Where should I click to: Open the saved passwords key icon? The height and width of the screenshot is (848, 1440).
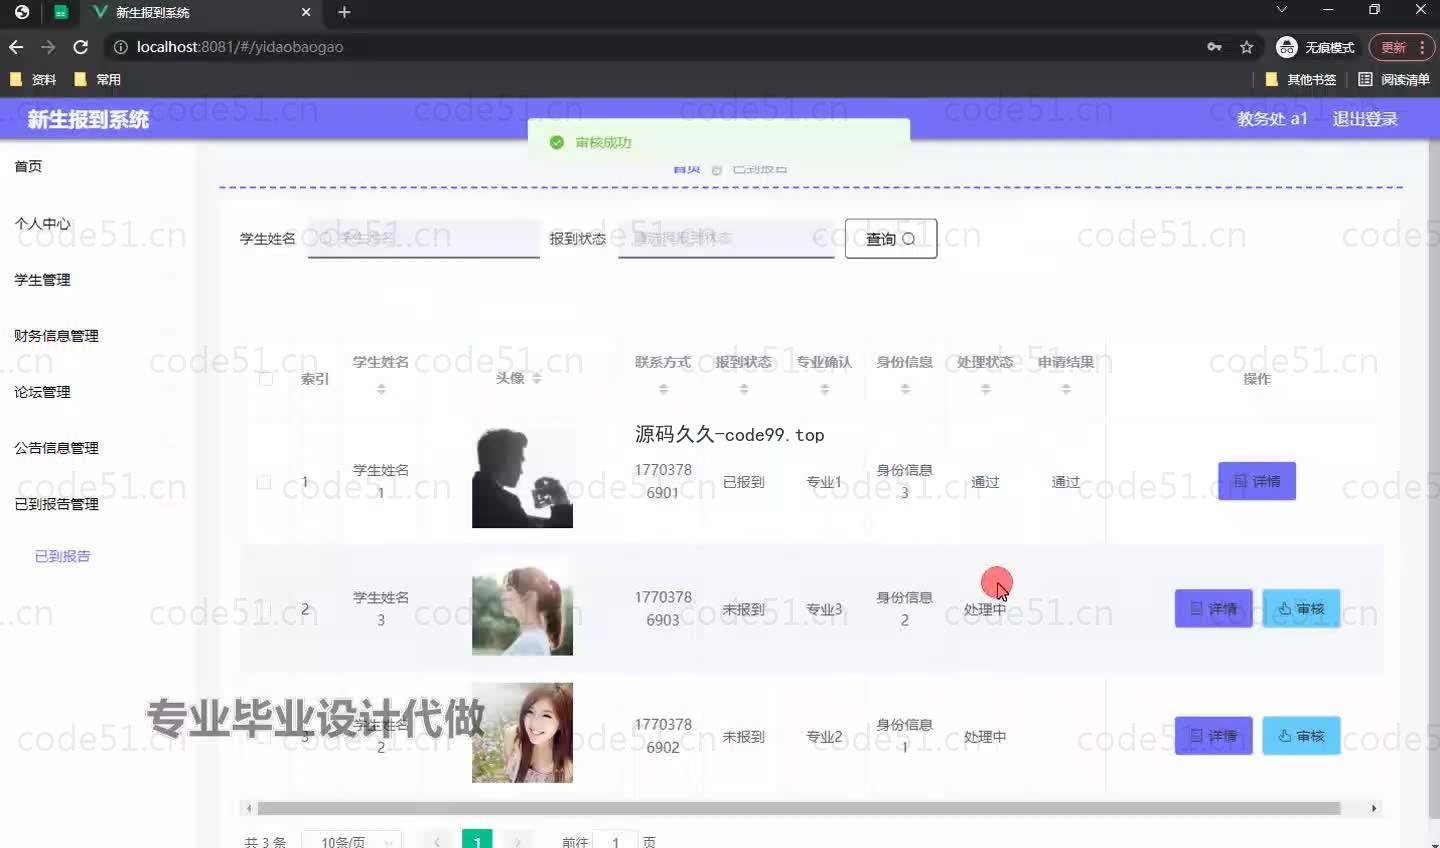(1214, 47)
